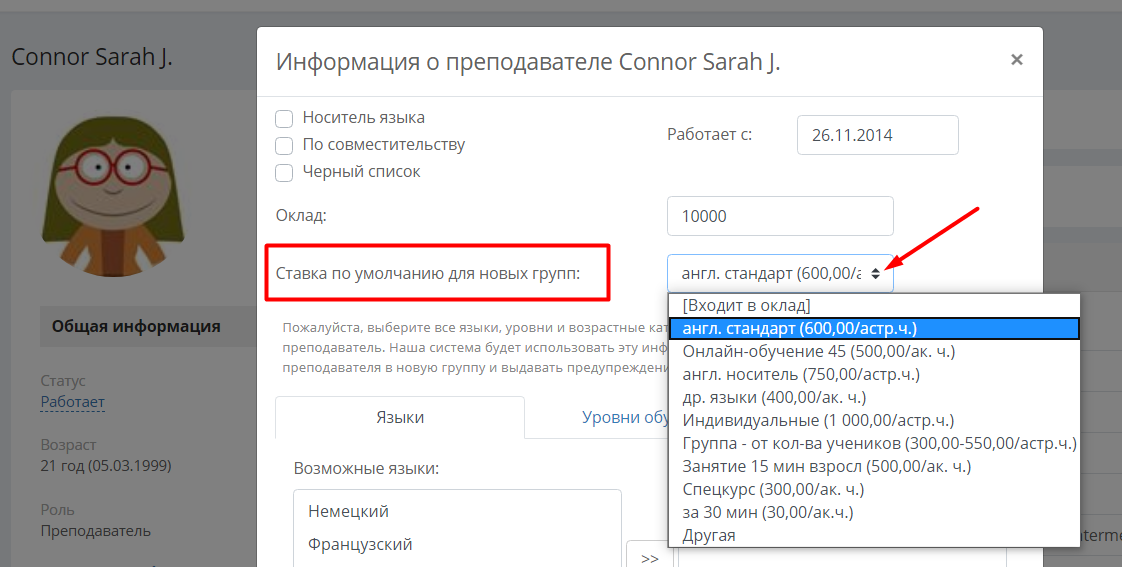Image resolution: width=1122 pixels, height=567 pixels.
Task: Select Французский in possible languages
Action: [360, 544]
